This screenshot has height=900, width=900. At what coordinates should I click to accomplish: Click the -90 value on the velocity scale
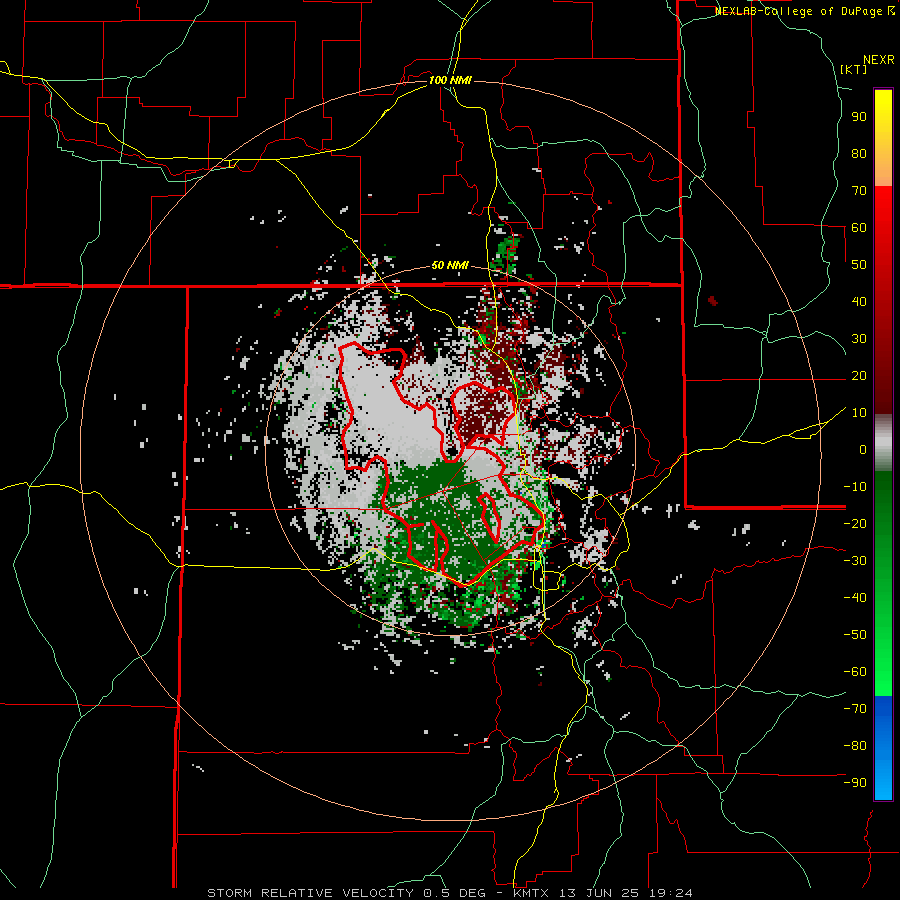pos(855,783)
